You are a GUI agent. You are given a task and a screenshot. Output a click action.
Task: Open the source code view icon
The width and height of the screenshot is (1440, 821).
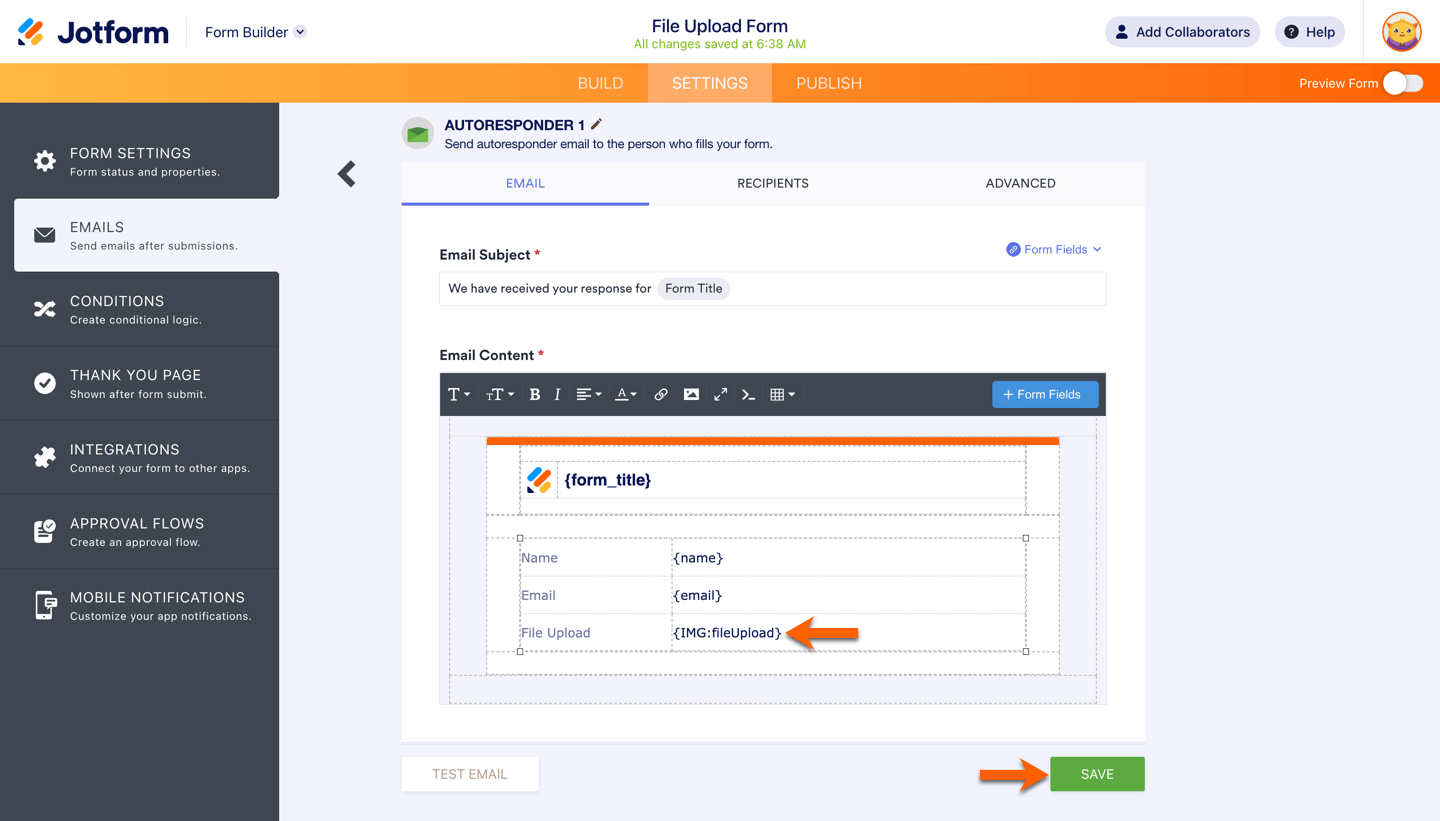(x=748, y=394)
